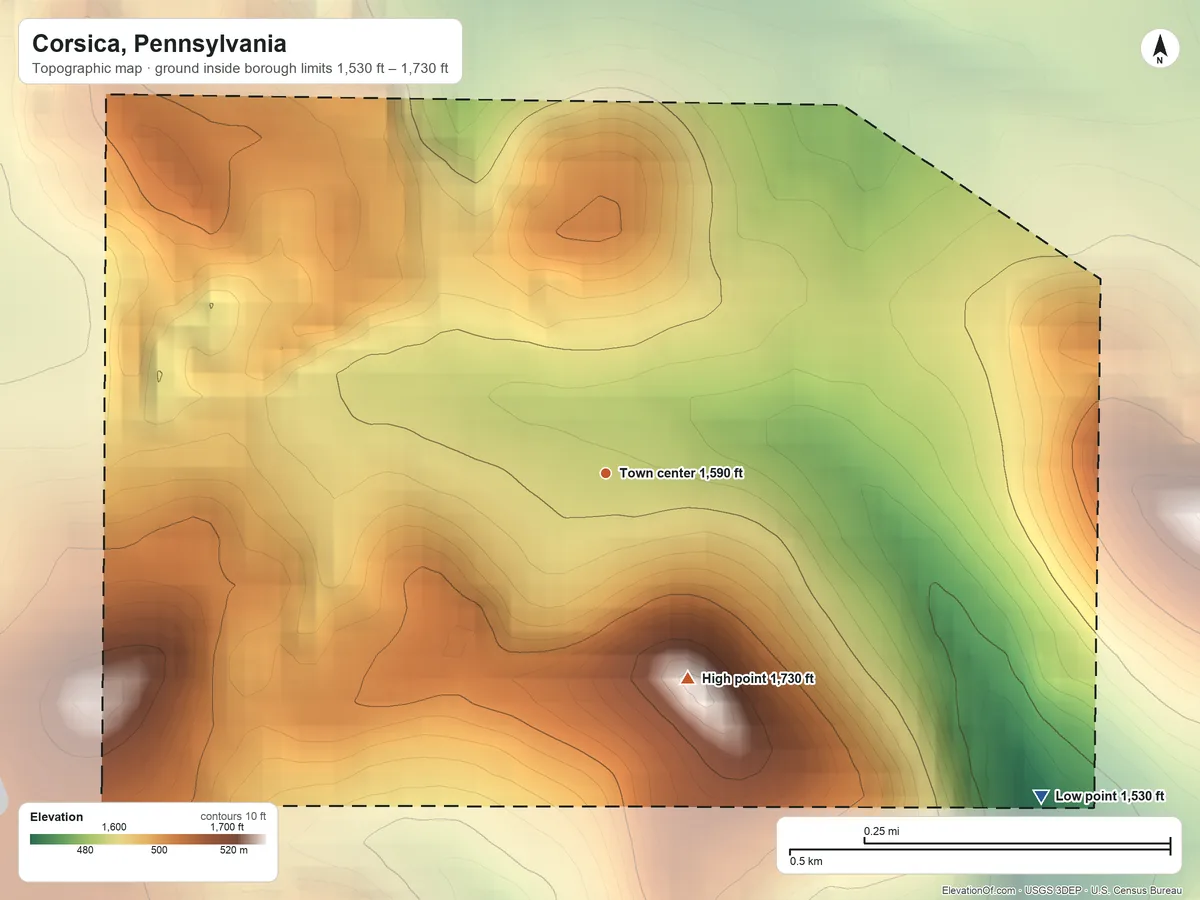Click the 'Corsica, Pennsylvania' map title
Viewport: 1200px width, 900px height.
point(160,44)
